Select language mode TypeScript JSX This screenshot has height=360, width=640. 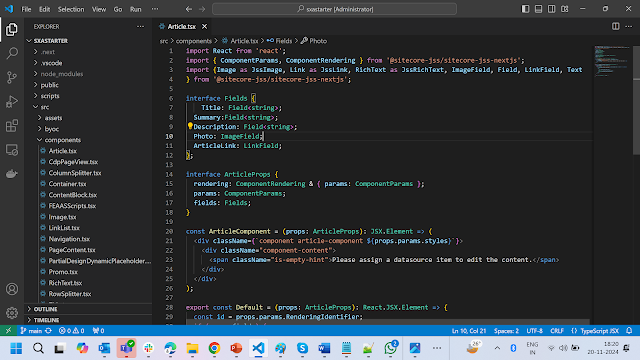600,331
